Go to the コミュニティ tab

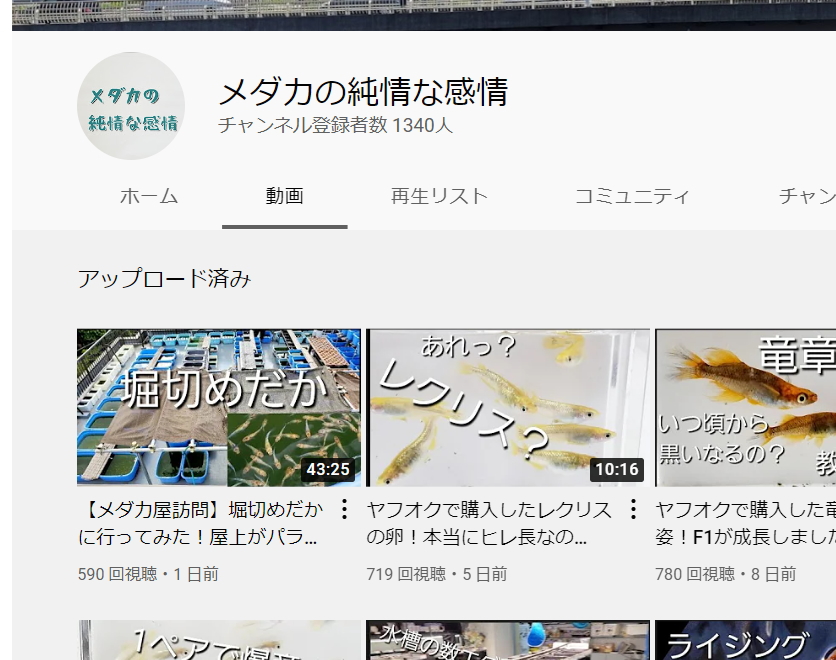pyautogui.click(x=632, y=196)
